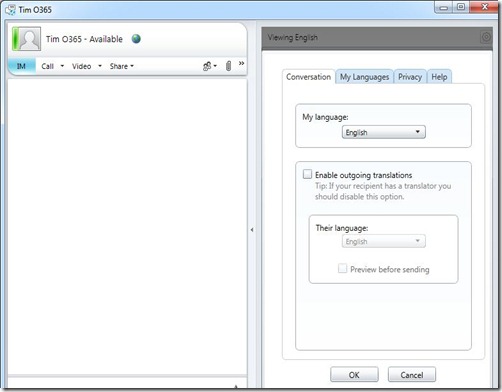Click the Viewing English header text
The width and height of the screenshot is (502, 392).
292,37
